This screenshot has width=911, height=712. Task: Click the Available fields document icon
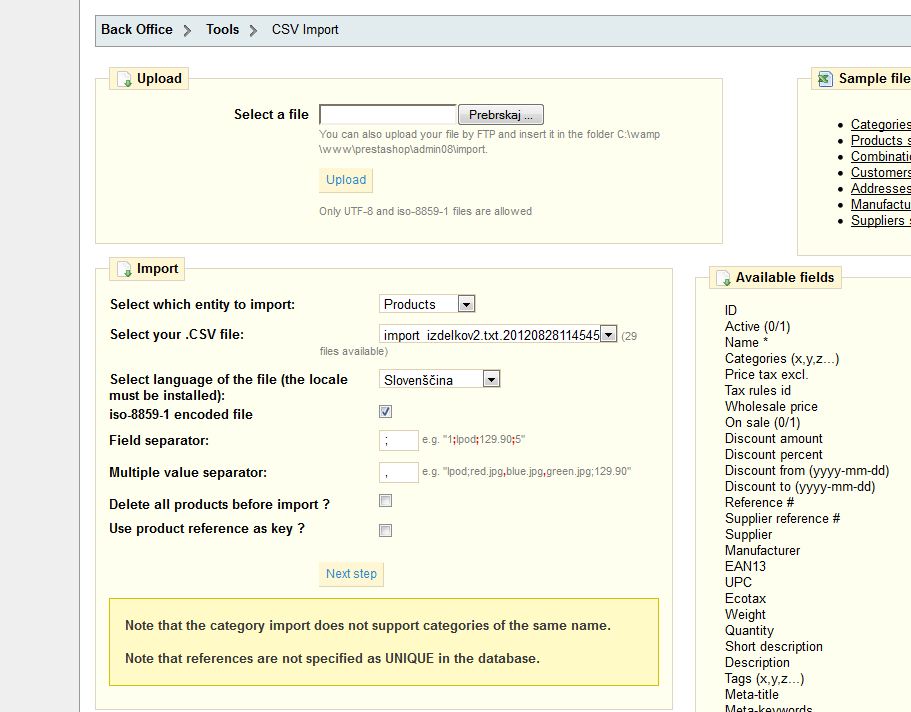pos(723,278)
